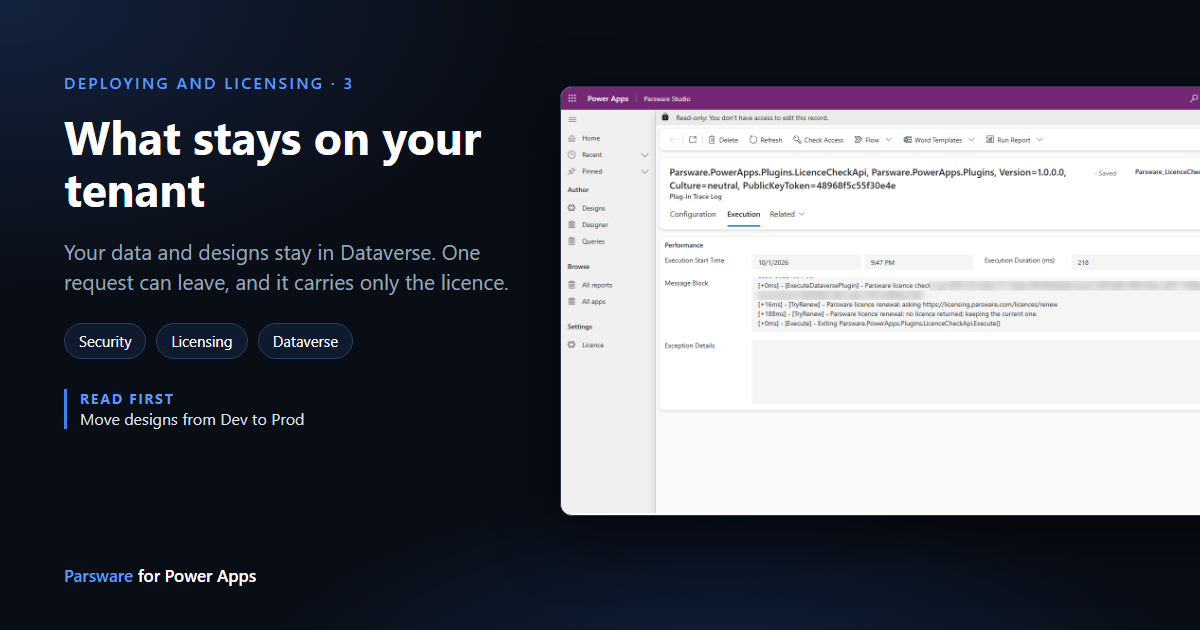1200x630 pixels.
Task: Click the Run Report command
Action: coord(1009,140)
